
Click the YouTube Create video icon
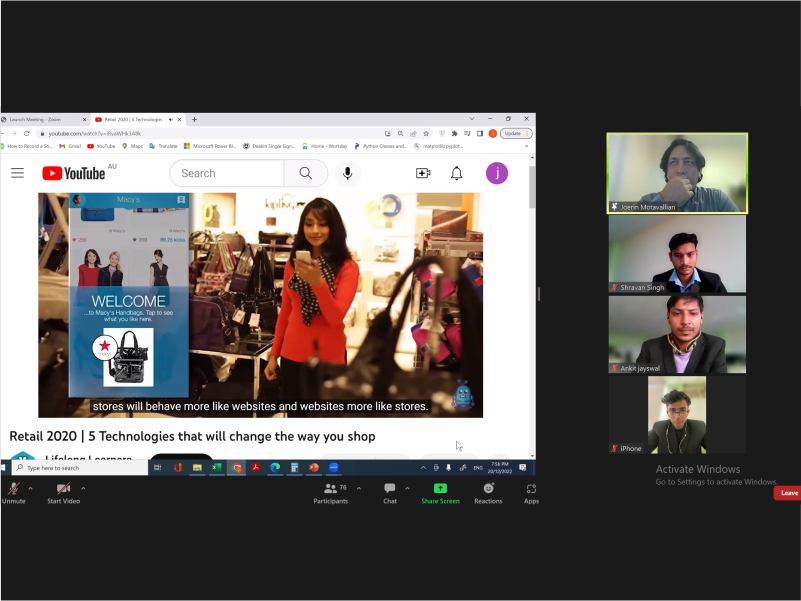click(x=423, y=173)
